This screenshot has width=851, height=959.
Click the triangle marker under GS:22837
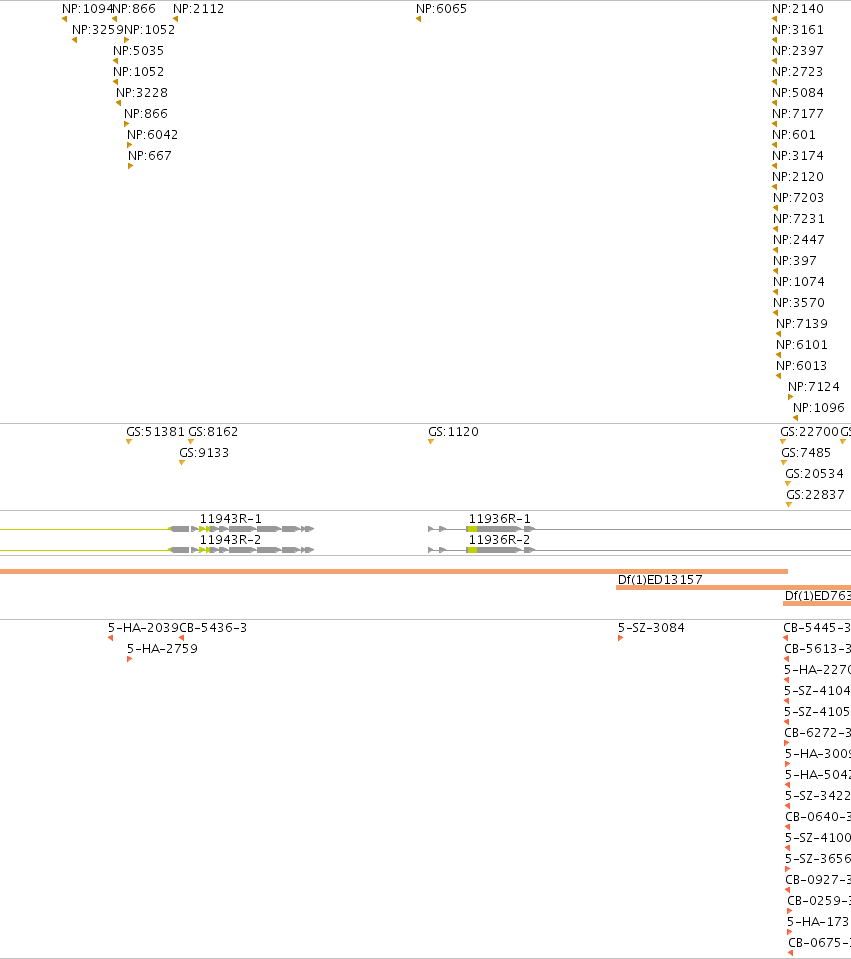pos(789,505)
